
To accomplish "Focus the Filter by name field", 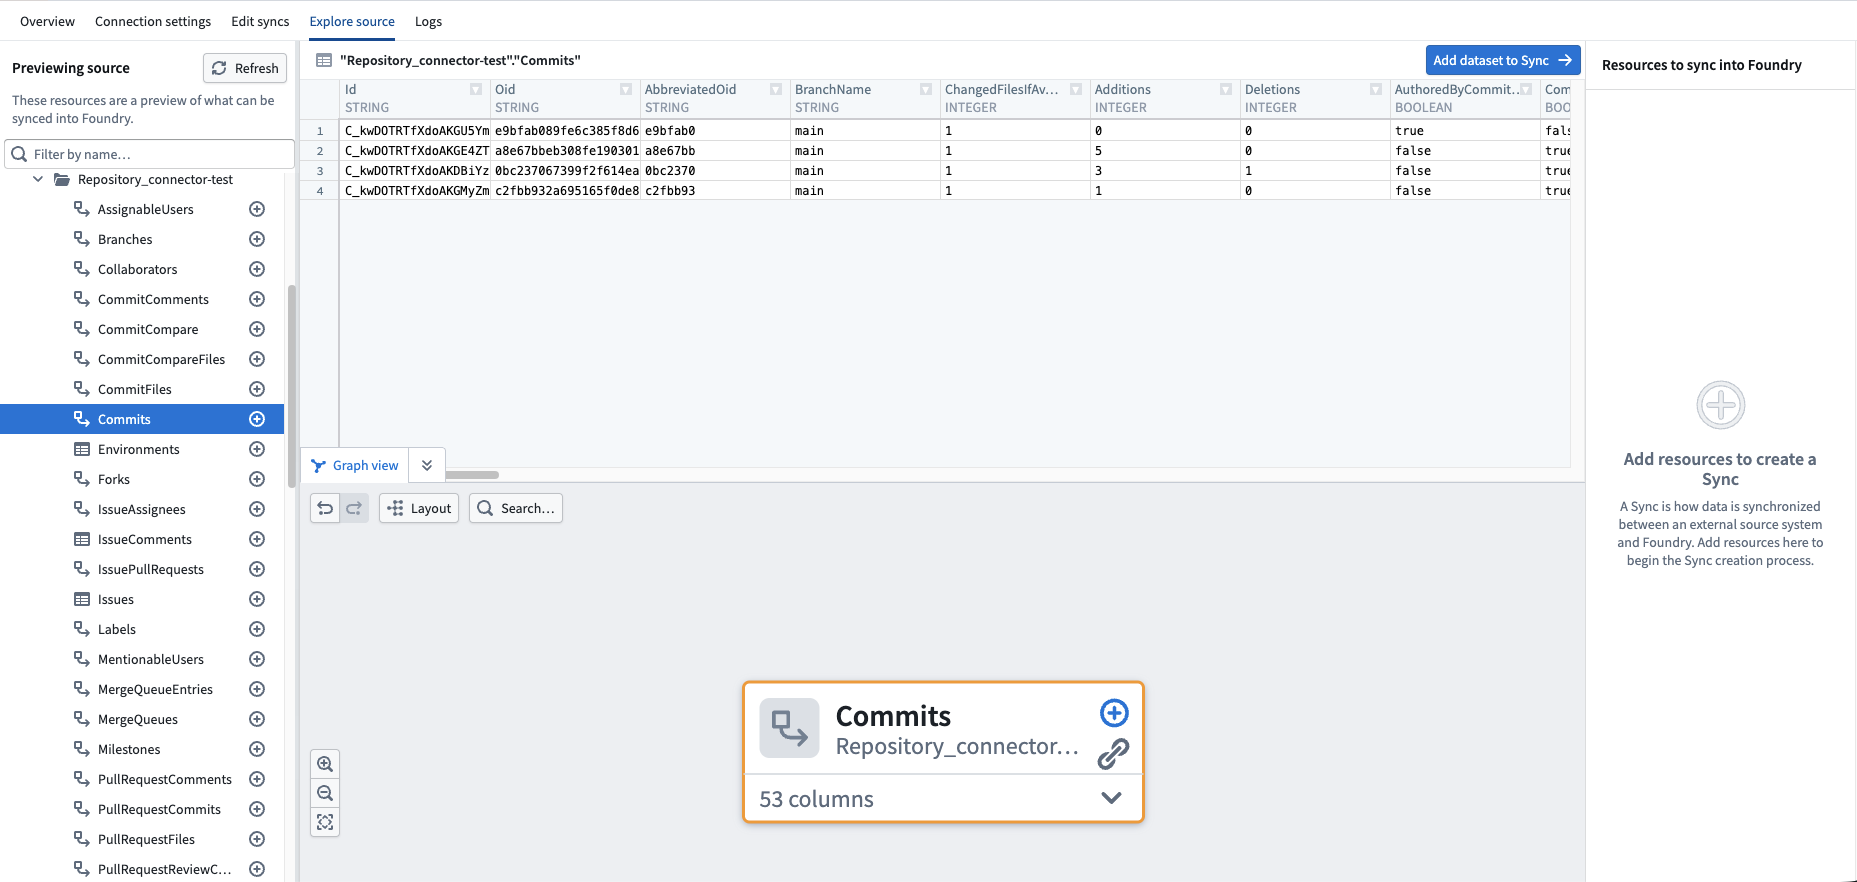I will coord(150,154).
